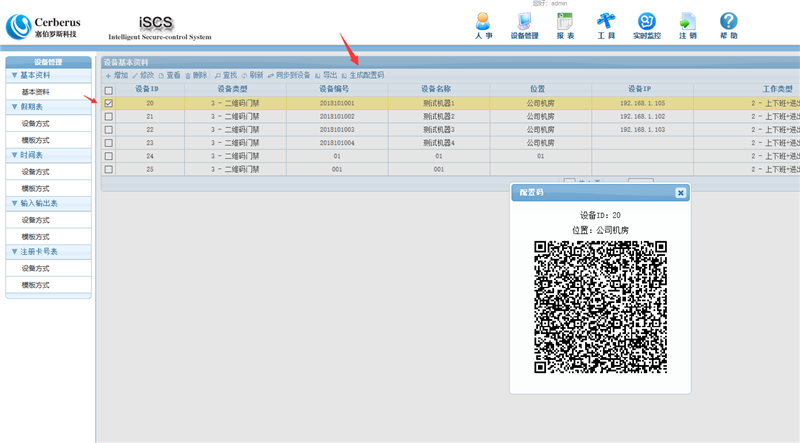The width and height of the screenshot is (800, 443).
Task: Click the 生成配置码 toolbar button
Action: pyautogui.click(x=362, y=76)
